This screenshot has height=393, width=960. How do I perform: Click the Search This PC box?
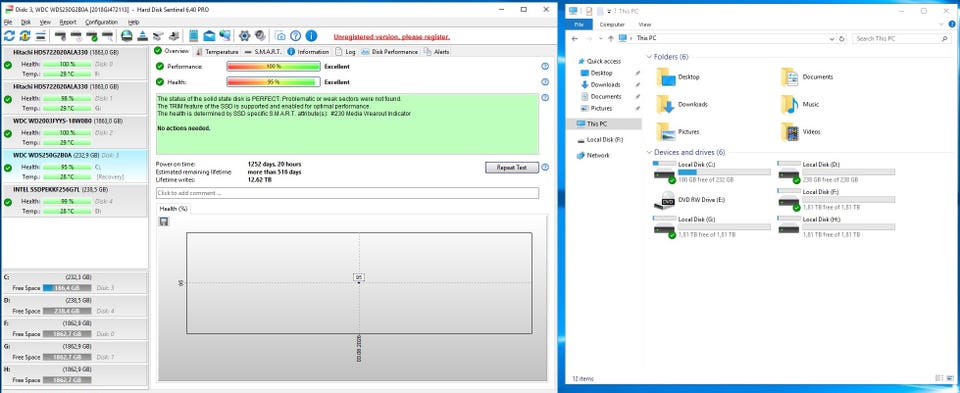(x=902, y=38)
